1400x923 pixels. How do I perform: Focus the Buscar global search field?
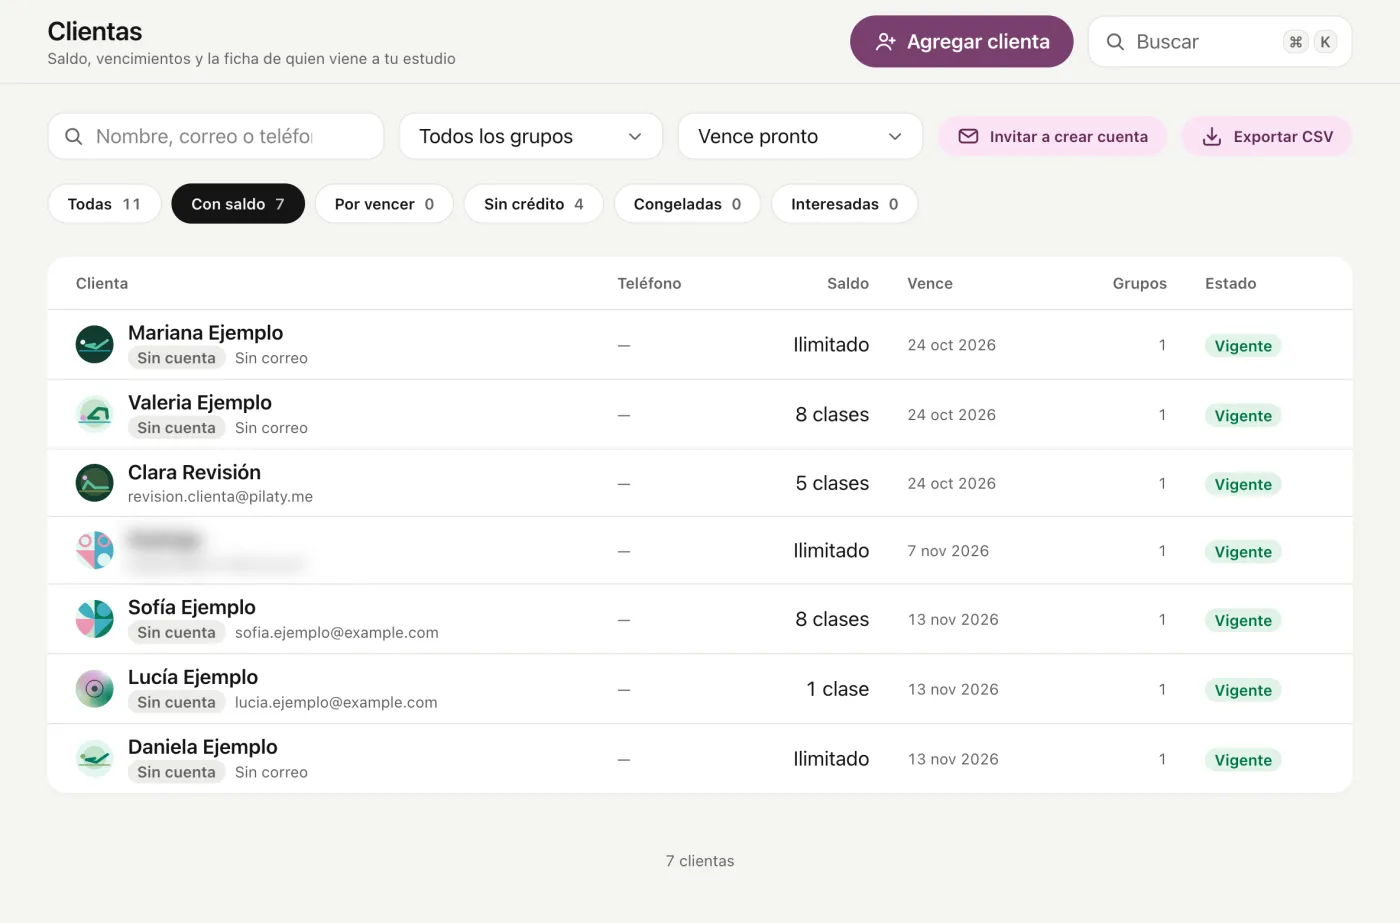[x=1220, y=42]
